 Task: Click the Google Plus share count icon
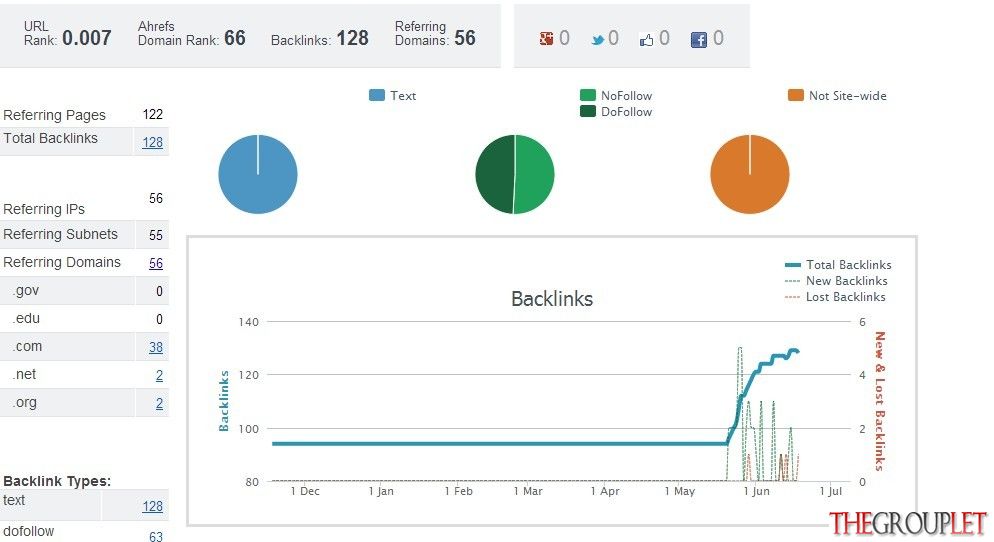[x=546, y=39]
